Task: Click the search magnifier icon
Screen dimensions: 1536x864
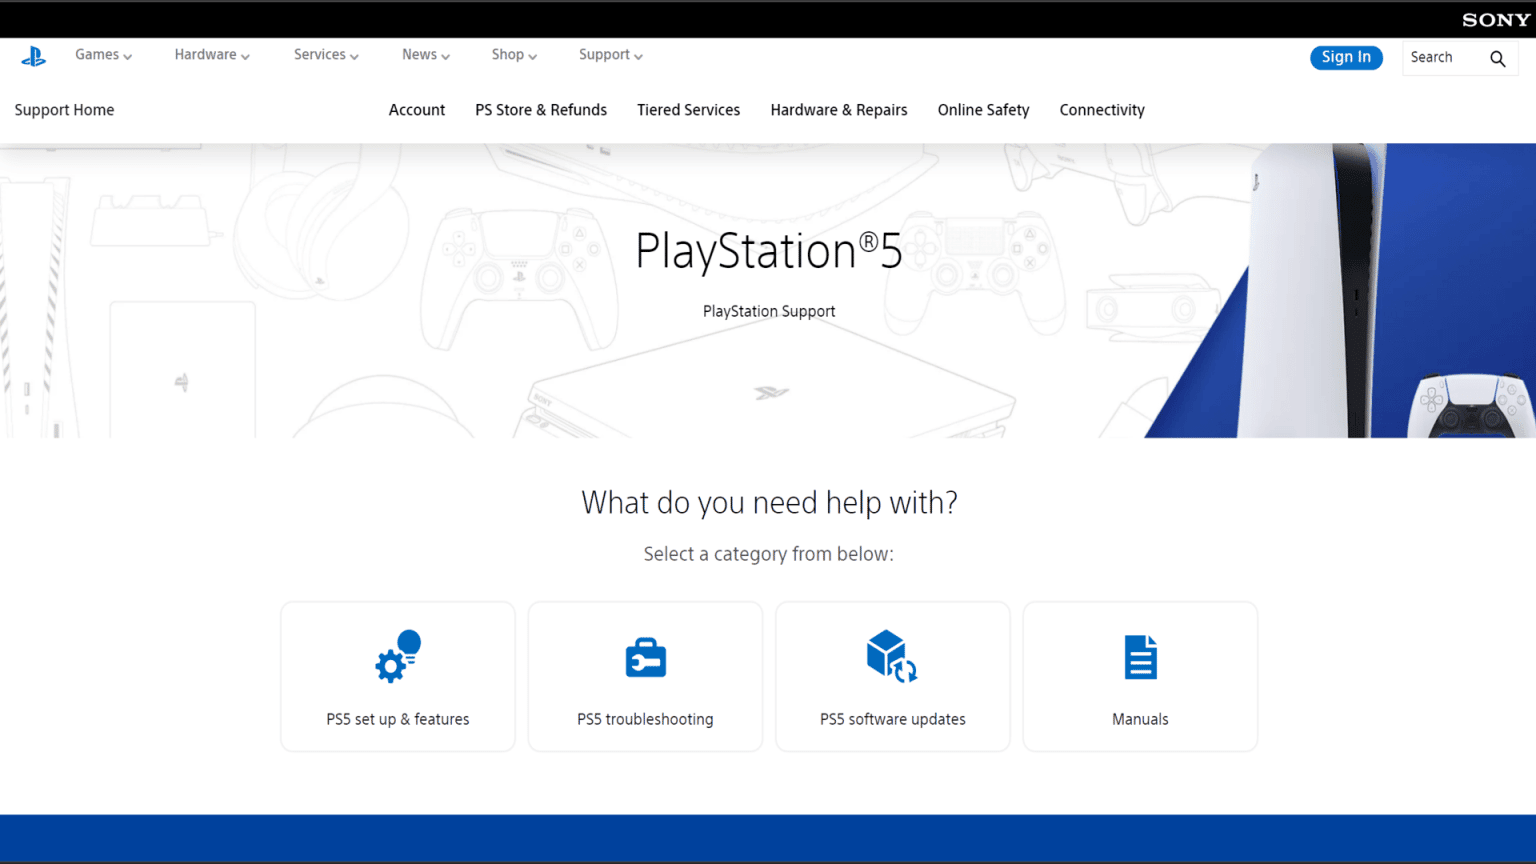Action: (1497, 57)
